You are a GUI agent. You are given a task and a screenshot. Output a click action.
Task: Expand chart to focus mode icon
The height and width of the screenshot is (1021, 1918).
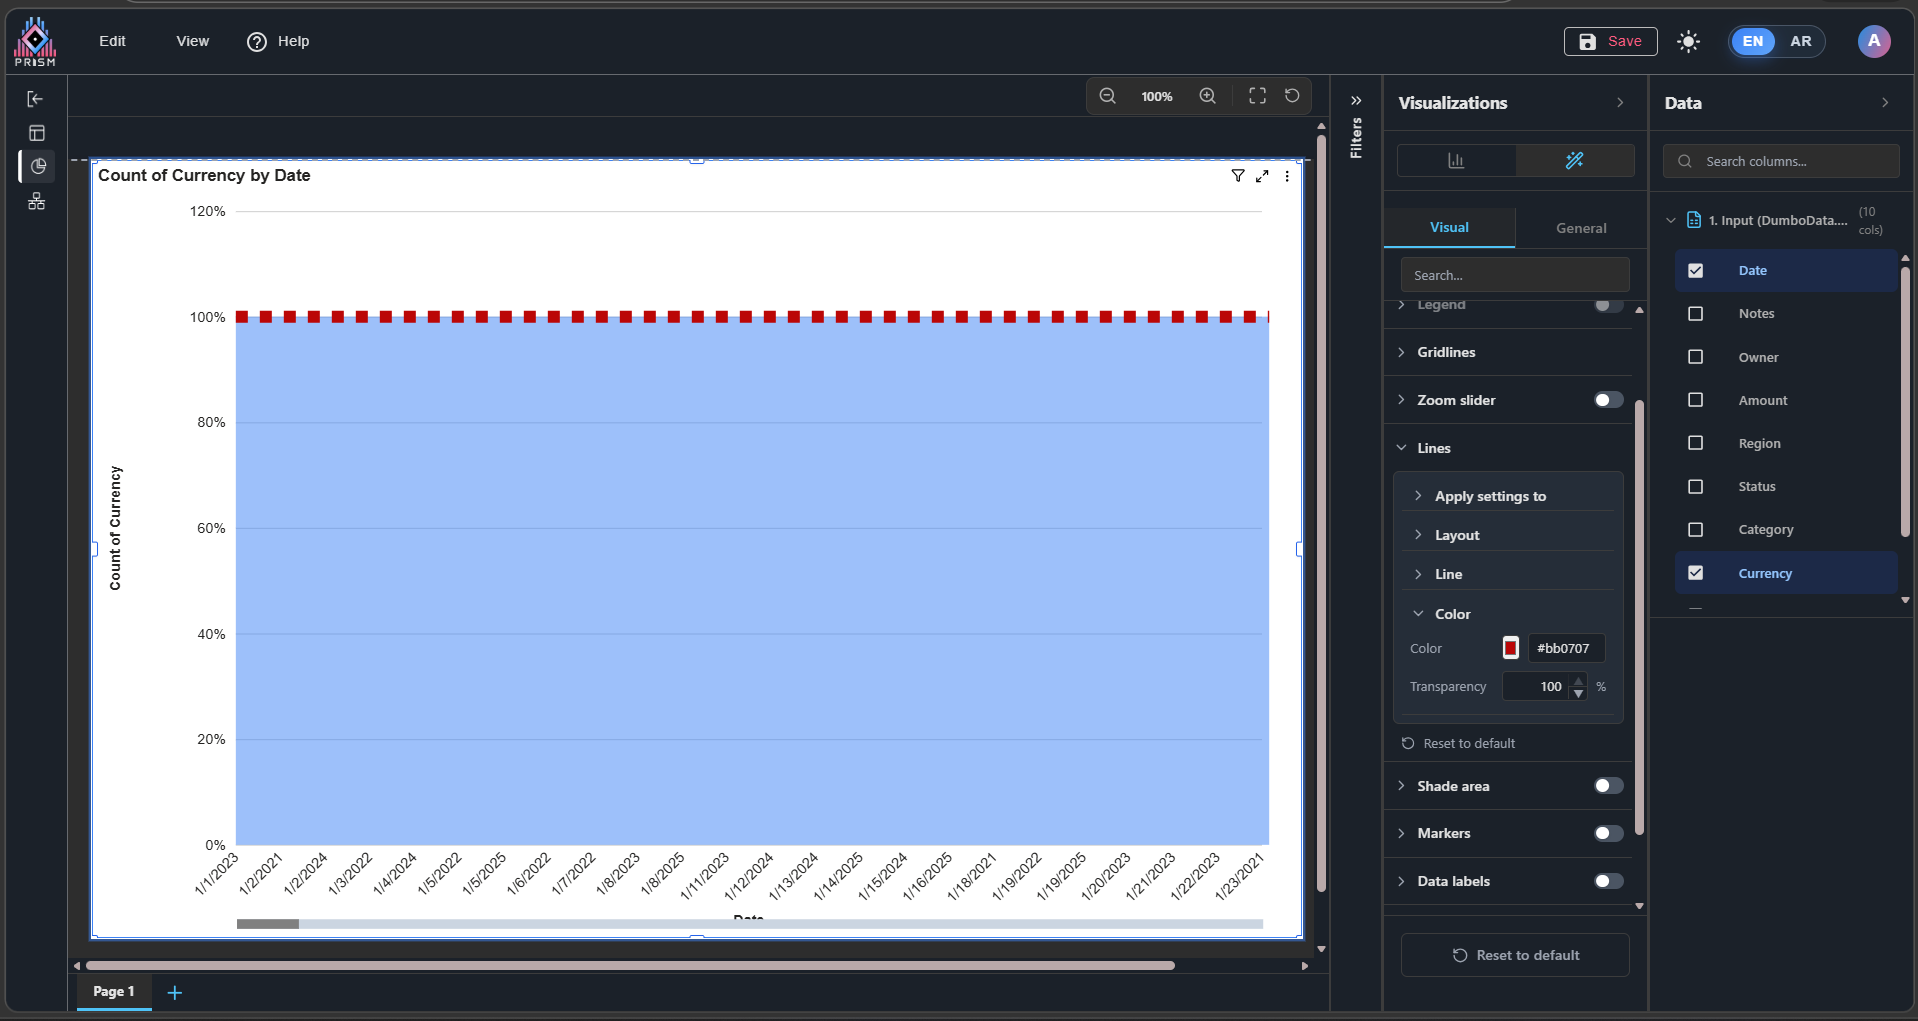point(1262,176)
